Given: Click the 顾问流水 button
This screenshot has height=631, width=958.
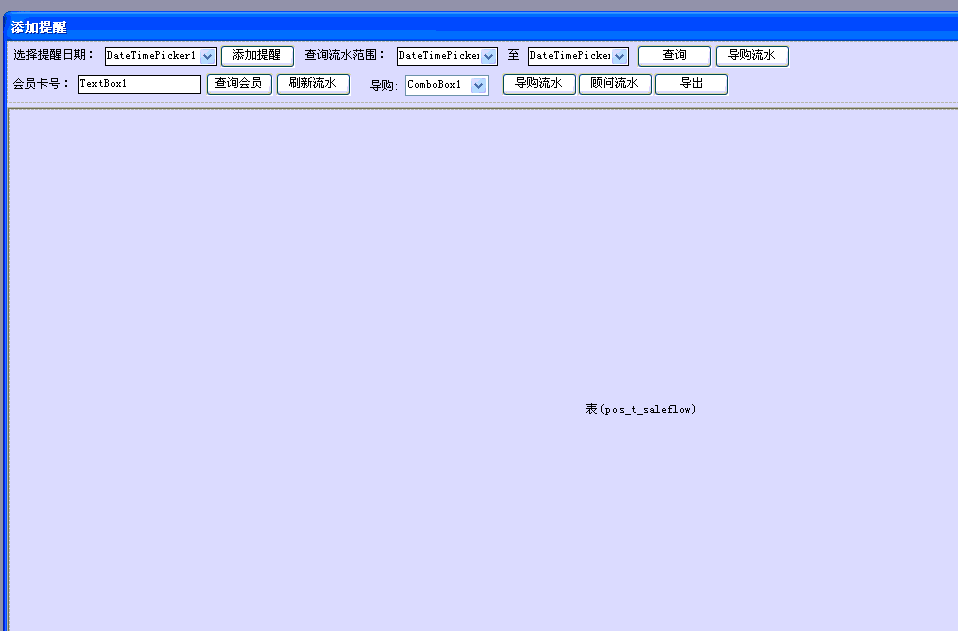Looking at the screenshot, I should point(615,84).
